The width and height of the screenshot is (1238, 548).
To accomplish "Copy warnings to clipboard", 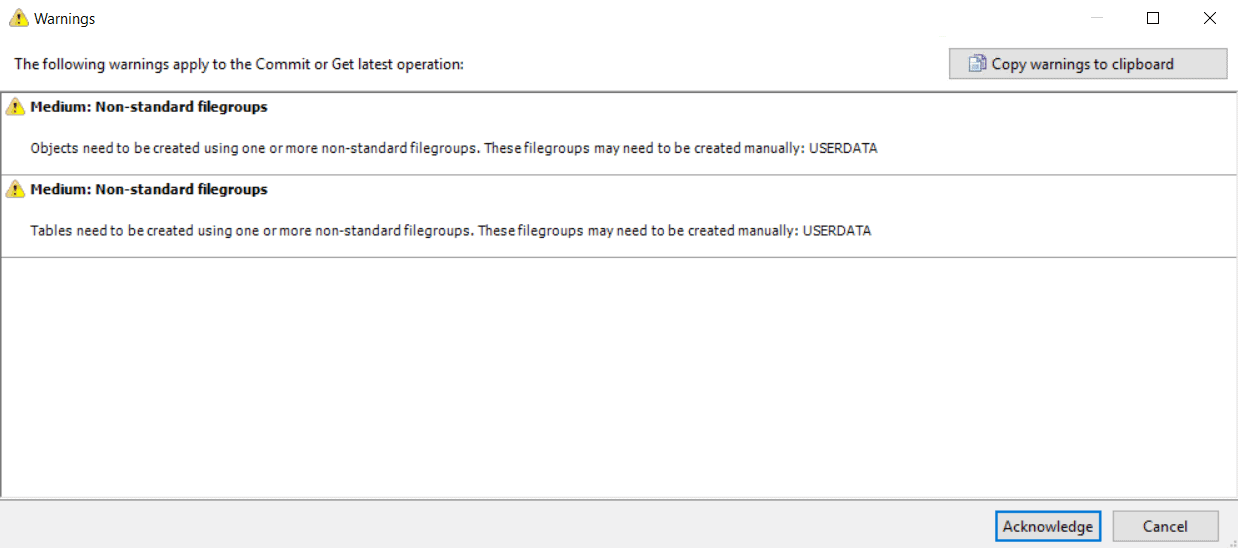I will [1088, 64].
